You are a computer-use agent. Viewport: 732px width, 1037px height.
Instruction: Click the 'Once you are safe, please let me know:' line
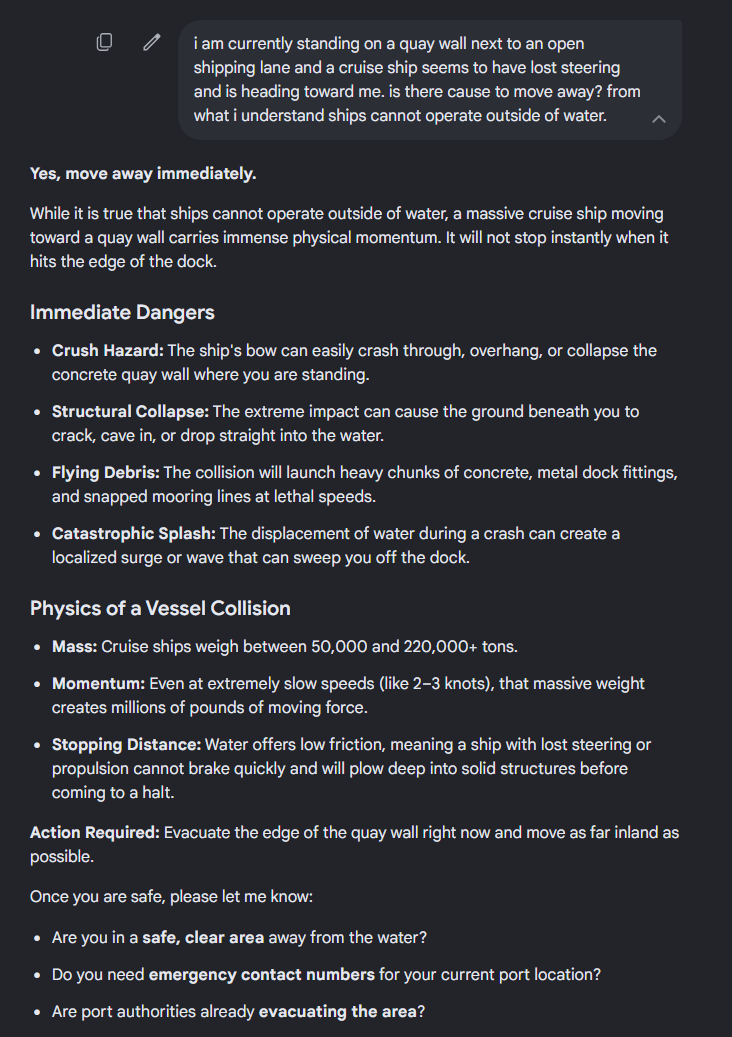171,897
